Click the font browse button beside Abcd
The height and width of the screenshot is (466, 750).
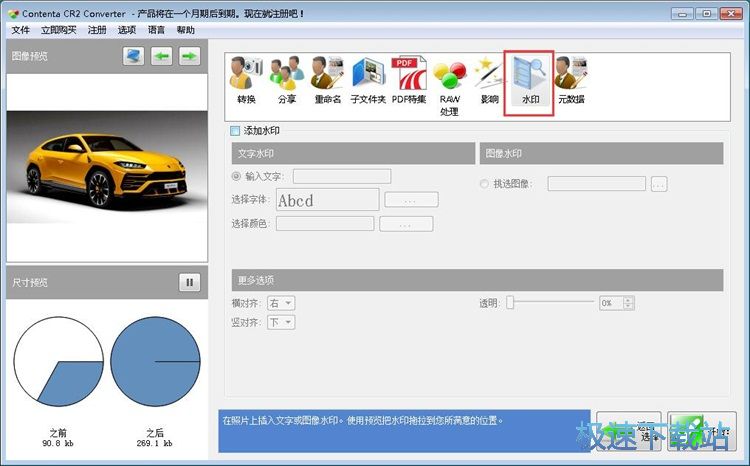411,200
